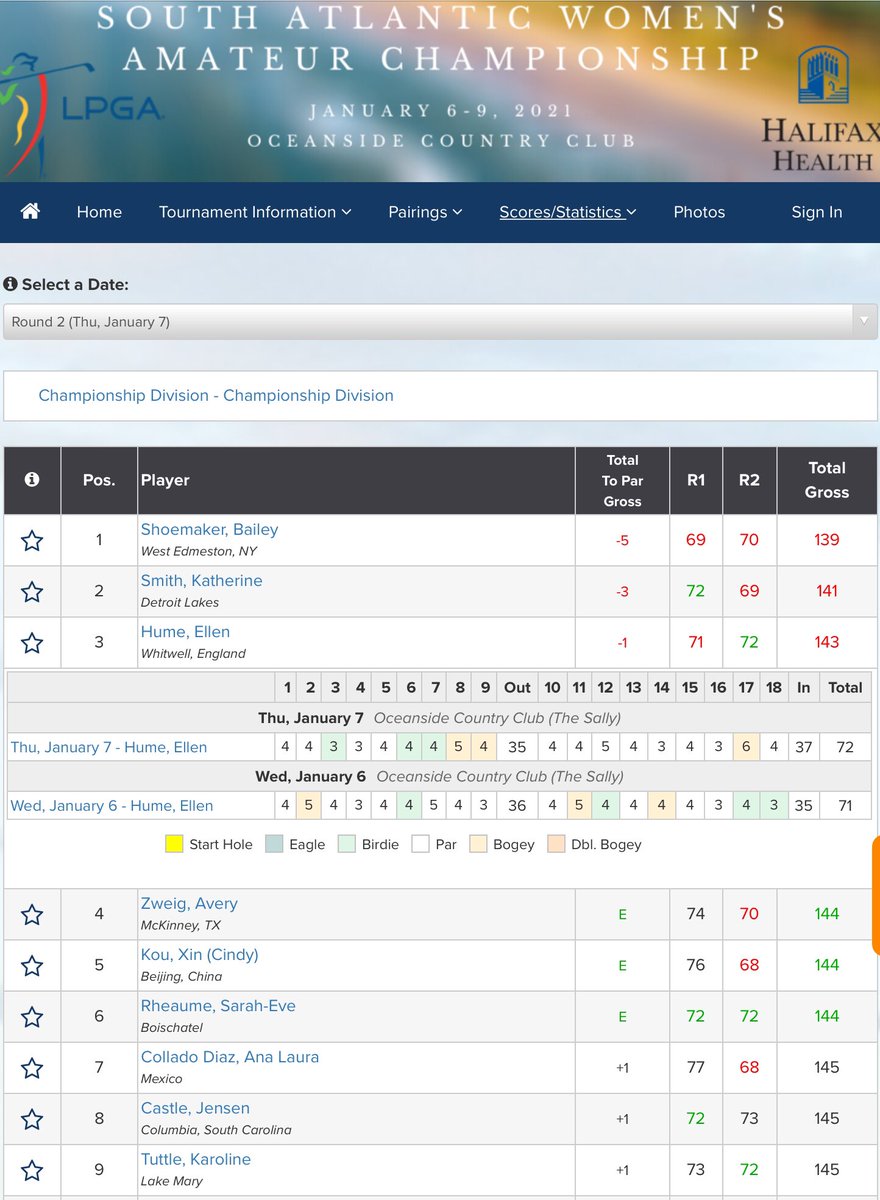Click the Out column header in scorecard
This screenshot has width=880, height=1200.
(517, 687)
